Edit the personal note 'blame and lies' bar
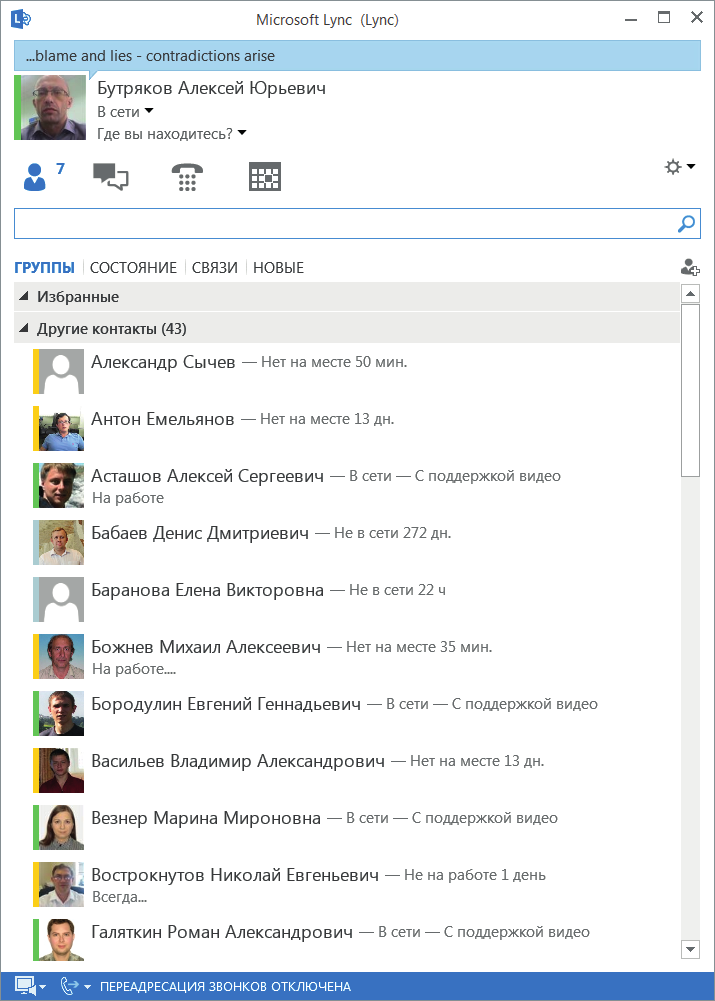Image resolution: width=715 pixels, height=1001 pixels. pyautogui.click(x=358, y=56)
